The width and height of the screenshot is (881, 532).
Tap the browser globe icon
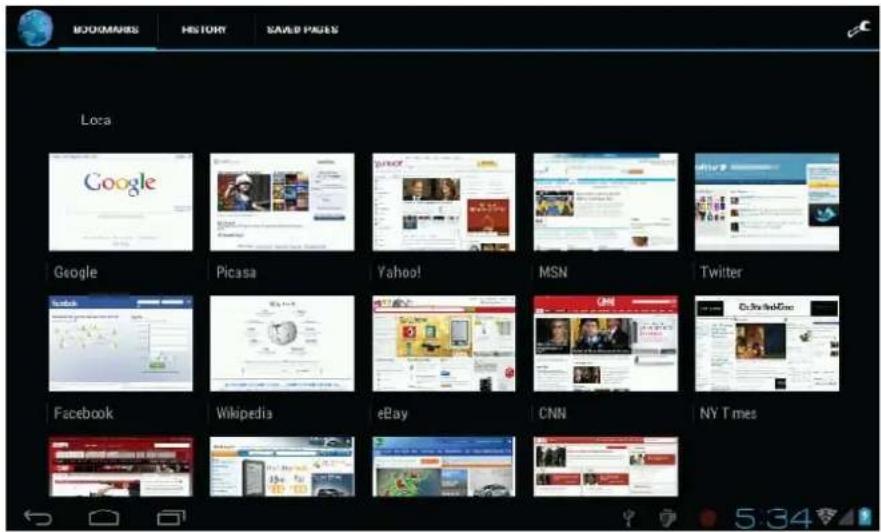click(35, 28)
